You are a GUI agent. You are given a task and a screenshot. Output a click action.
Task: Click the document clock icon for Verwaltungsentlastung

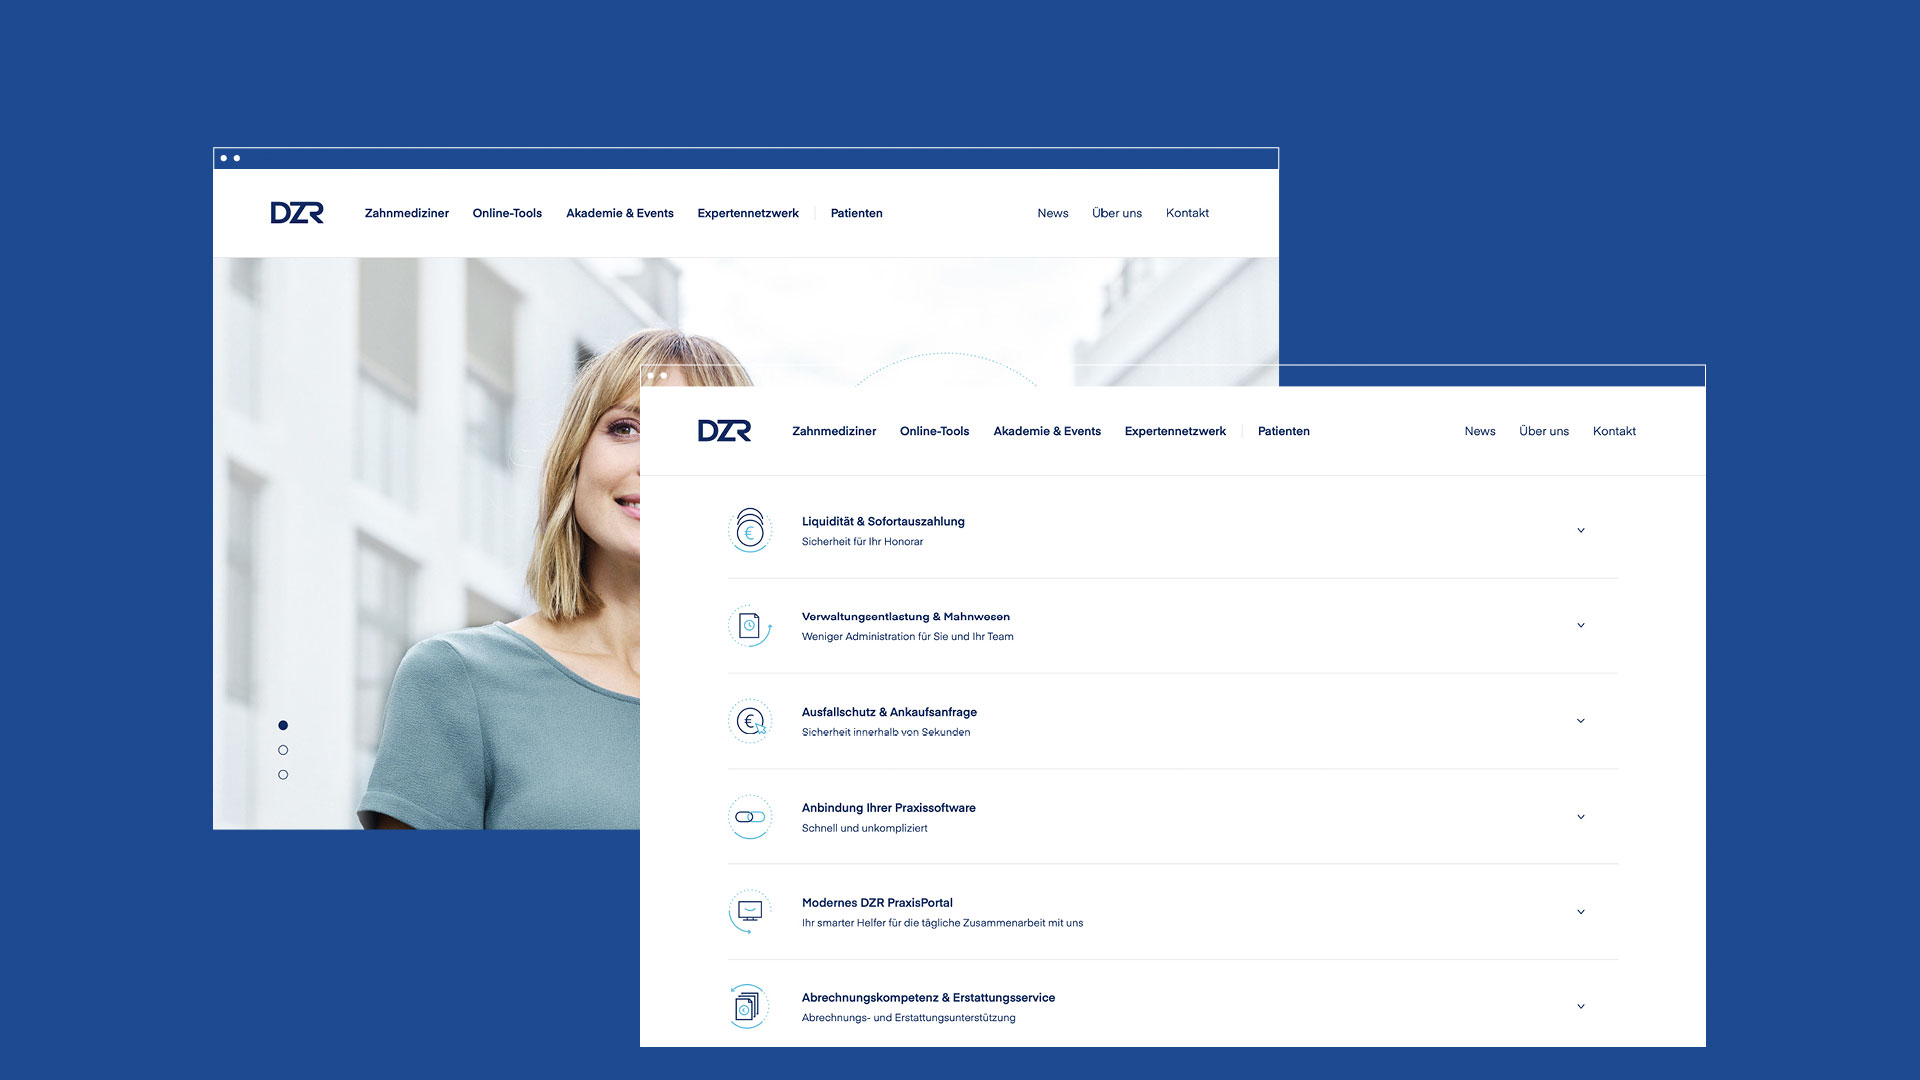click(750, 626)
